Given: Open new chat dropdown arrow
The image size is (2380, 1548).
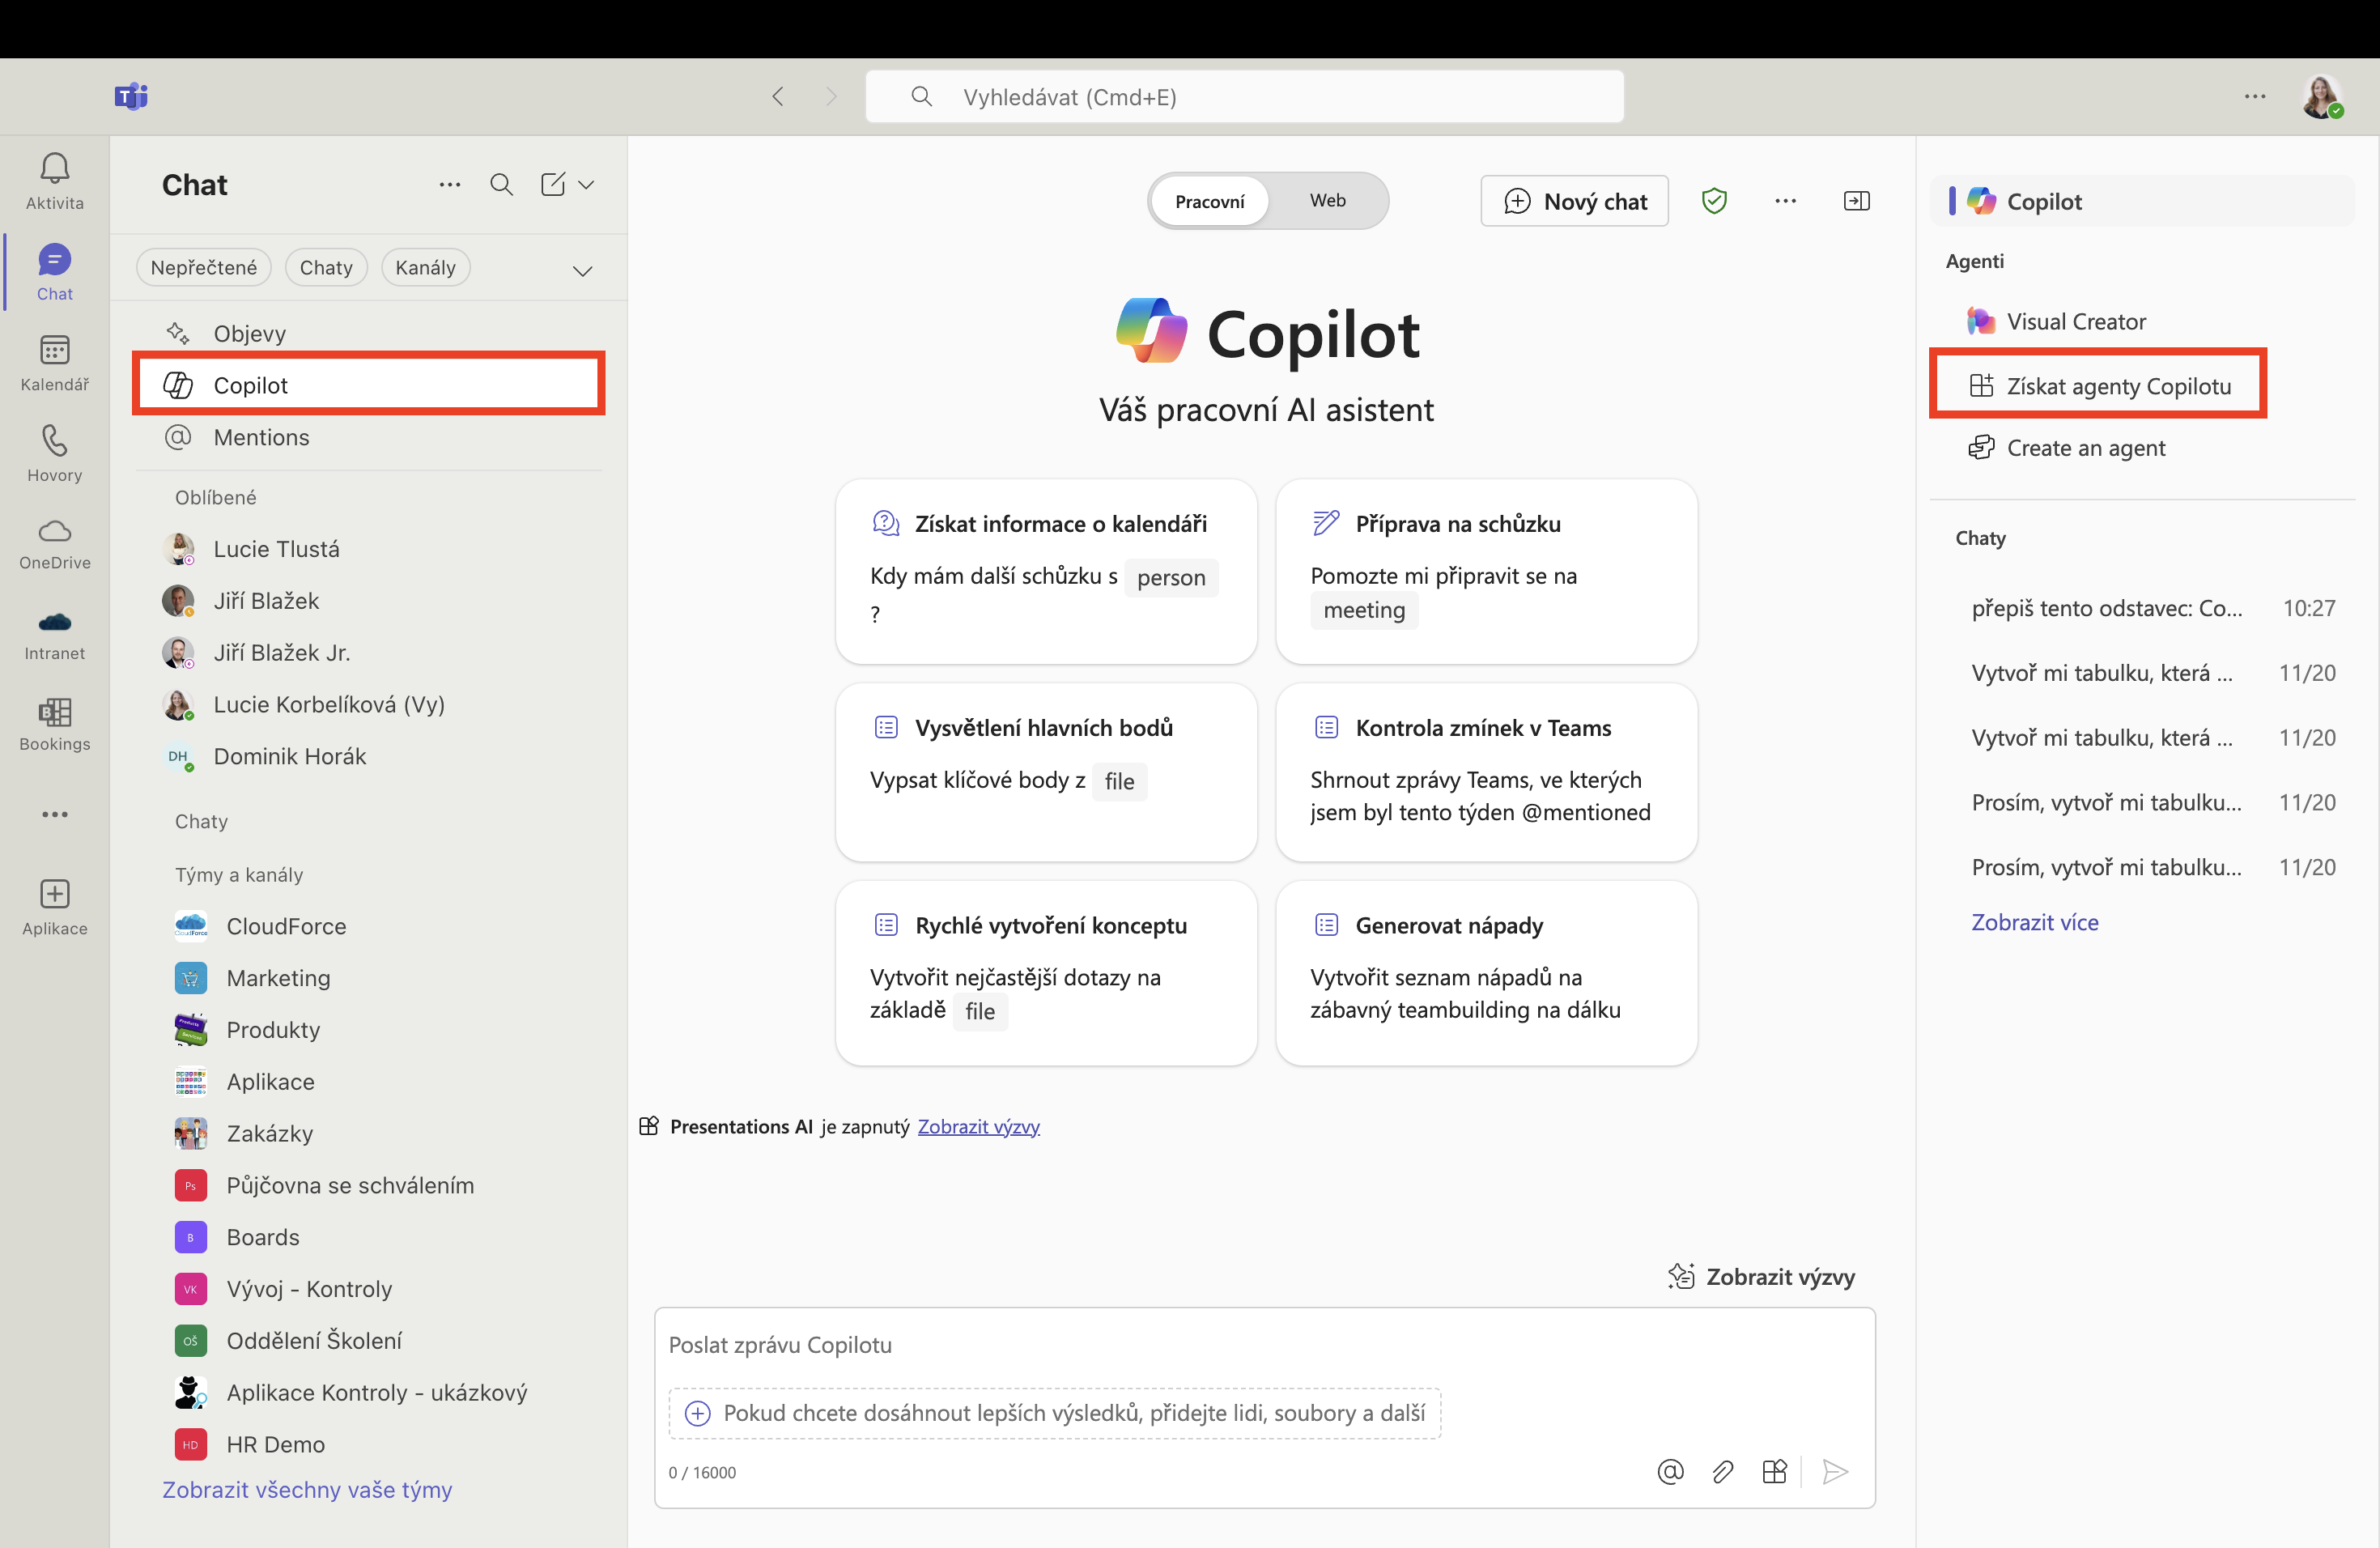Looking at the screenshot, I should pyautogui.click(x=587, y=185).
